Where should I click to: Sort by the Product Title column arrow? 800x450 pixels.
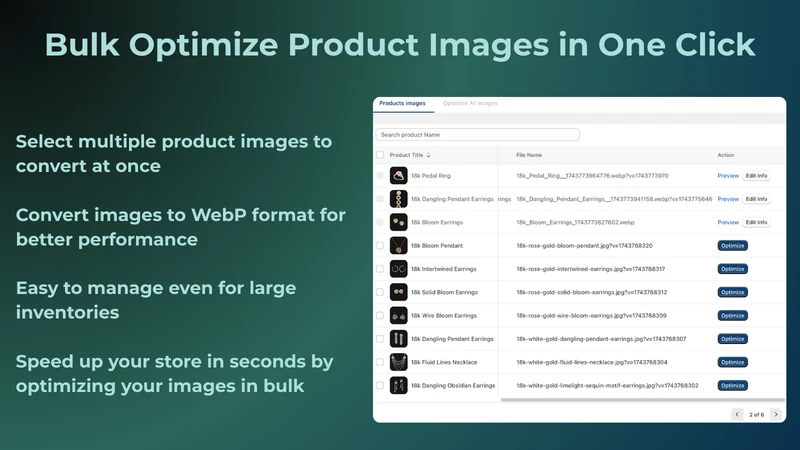pyautogui.click(x=429, y=155)
